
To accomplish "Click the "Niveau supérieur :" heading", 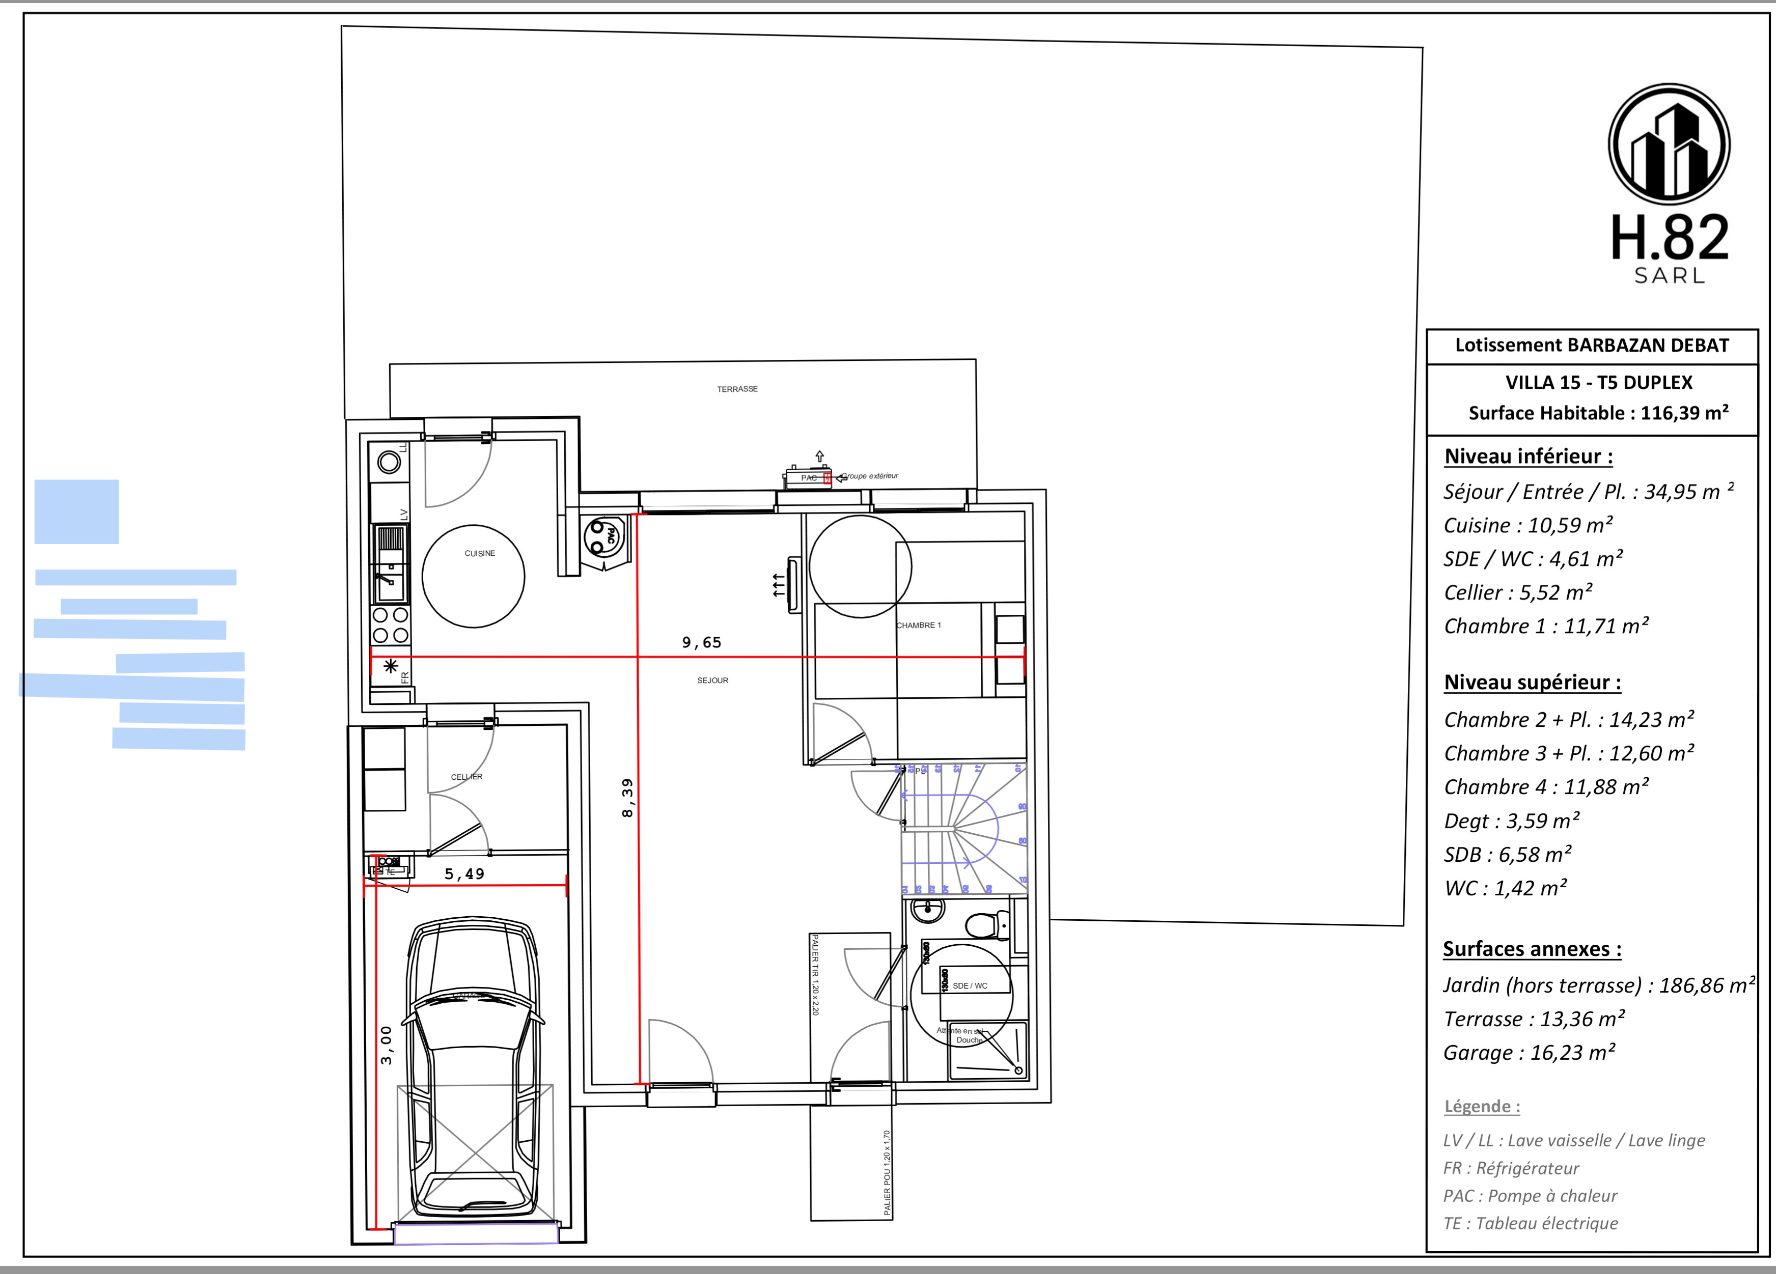I will coord(1532,682).
